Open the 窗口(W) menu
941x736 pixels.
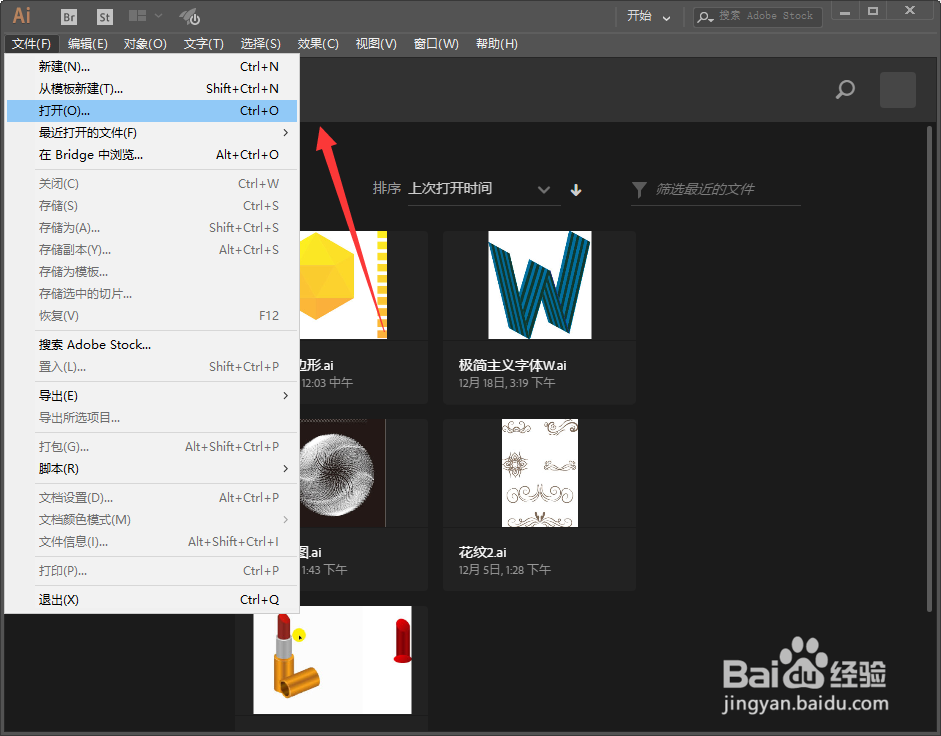(x=436, y=44)
